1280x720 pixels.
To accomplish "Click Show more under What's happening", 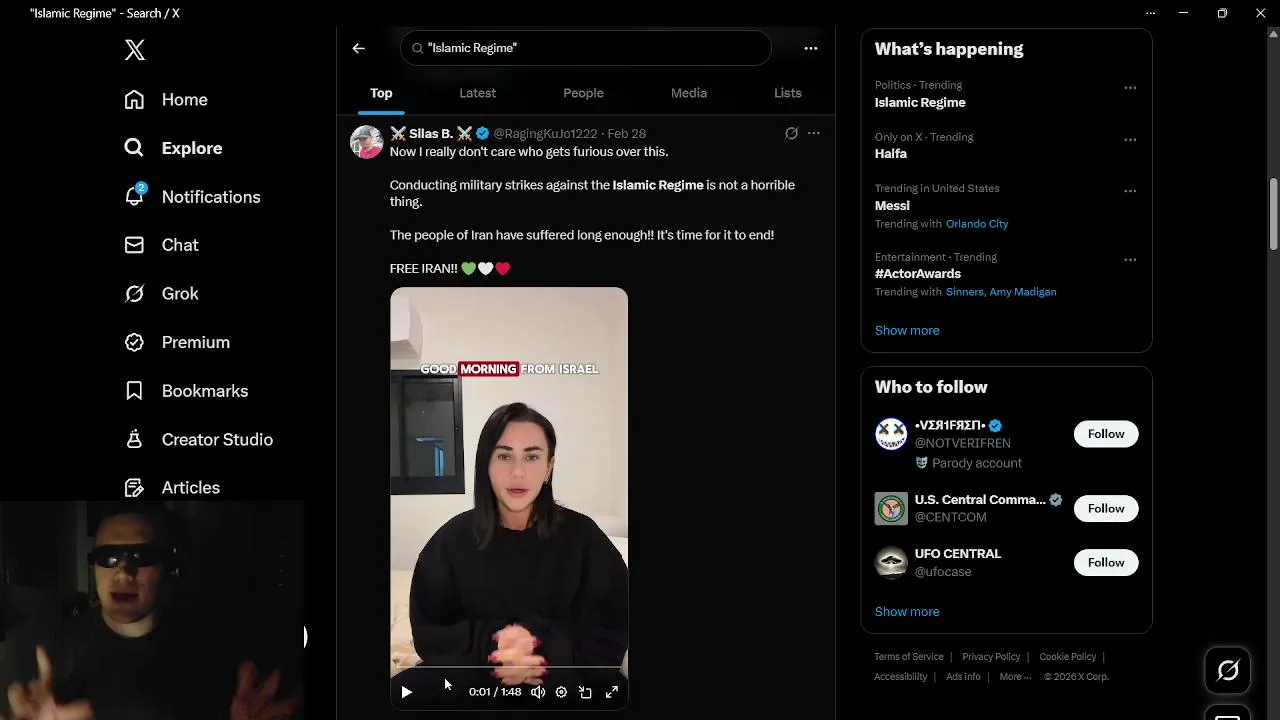I will tap(907, 330).
